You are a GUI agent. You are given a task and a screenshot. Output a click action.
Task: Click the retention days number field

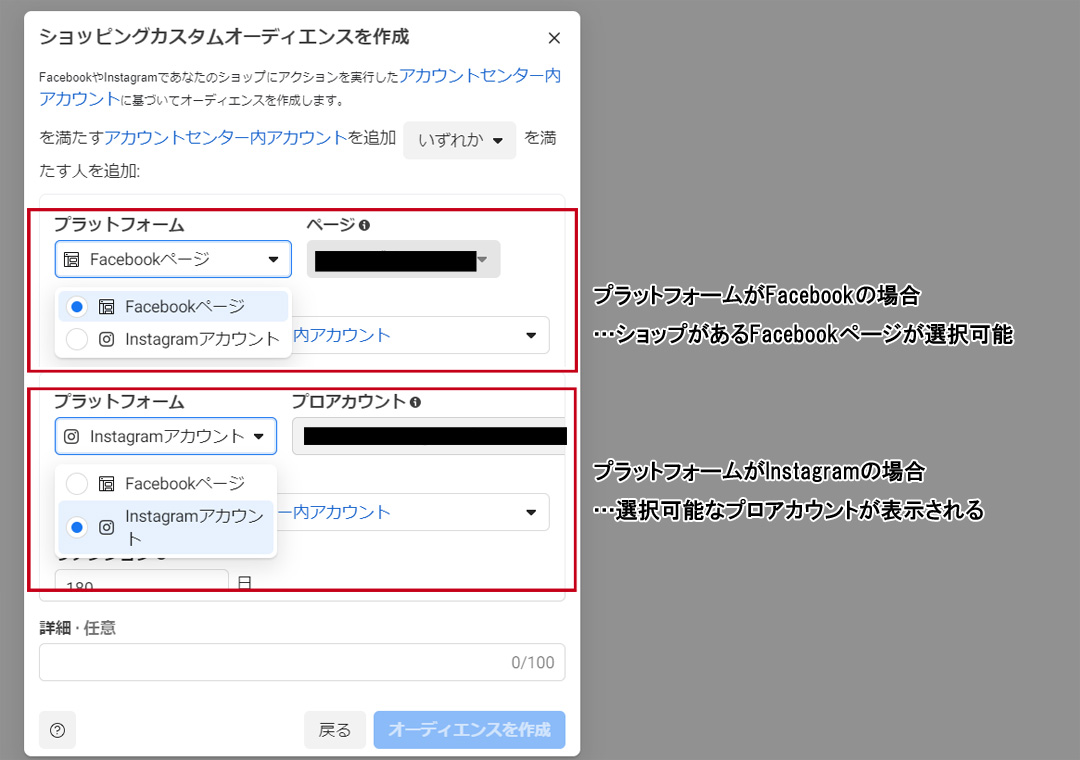(x=142, y=584)
